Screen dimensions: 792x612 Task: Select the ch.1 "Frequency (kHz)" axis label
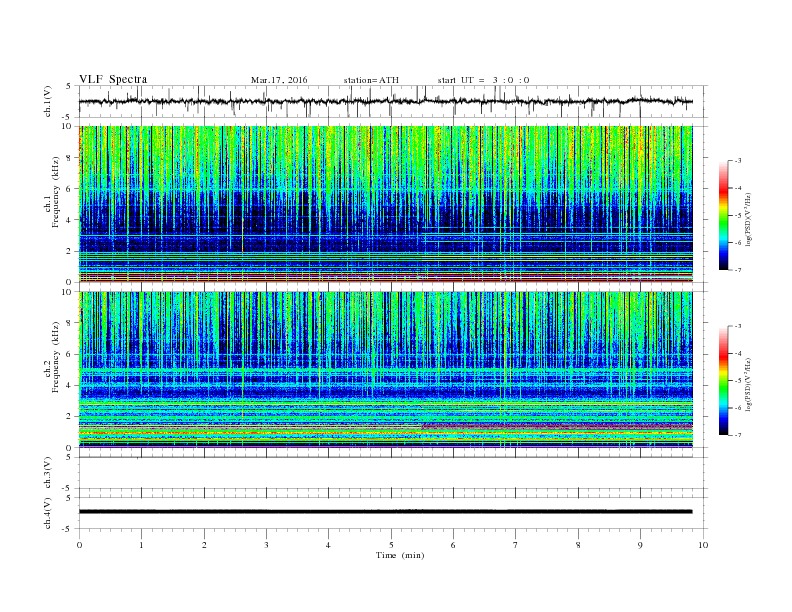55,192
